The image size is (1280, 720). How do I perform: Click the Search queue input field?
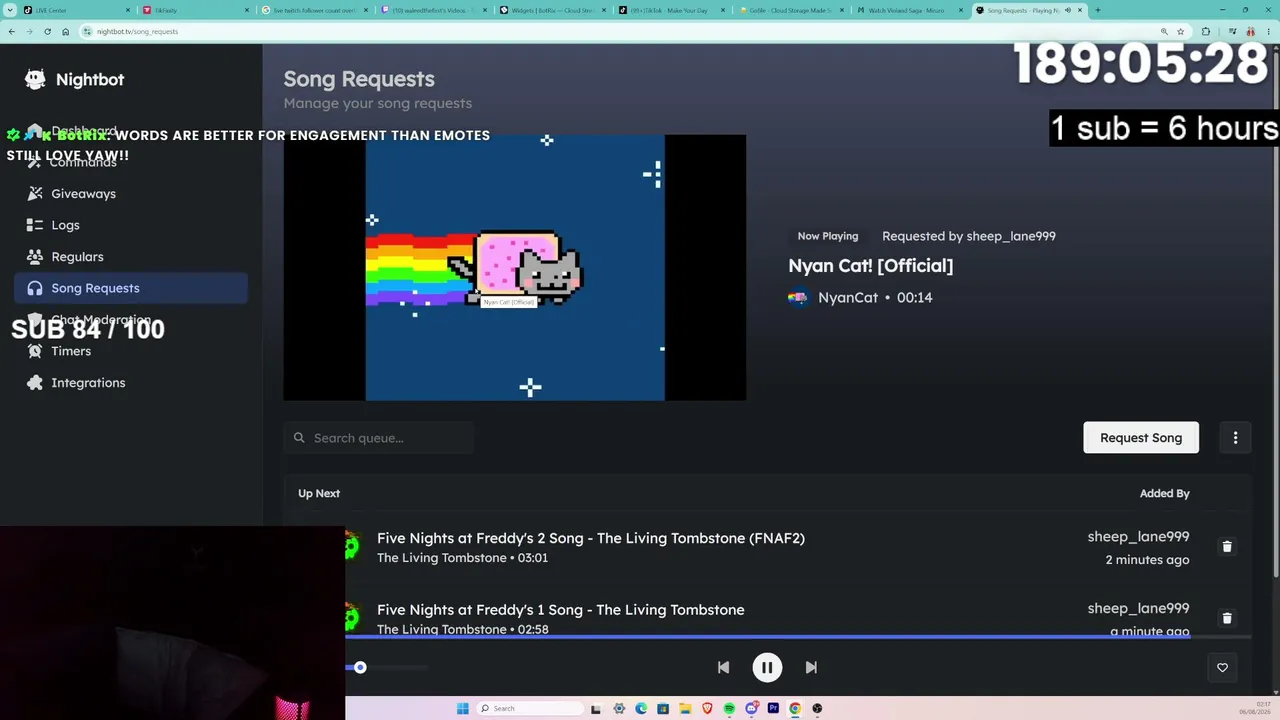[378, 438]
